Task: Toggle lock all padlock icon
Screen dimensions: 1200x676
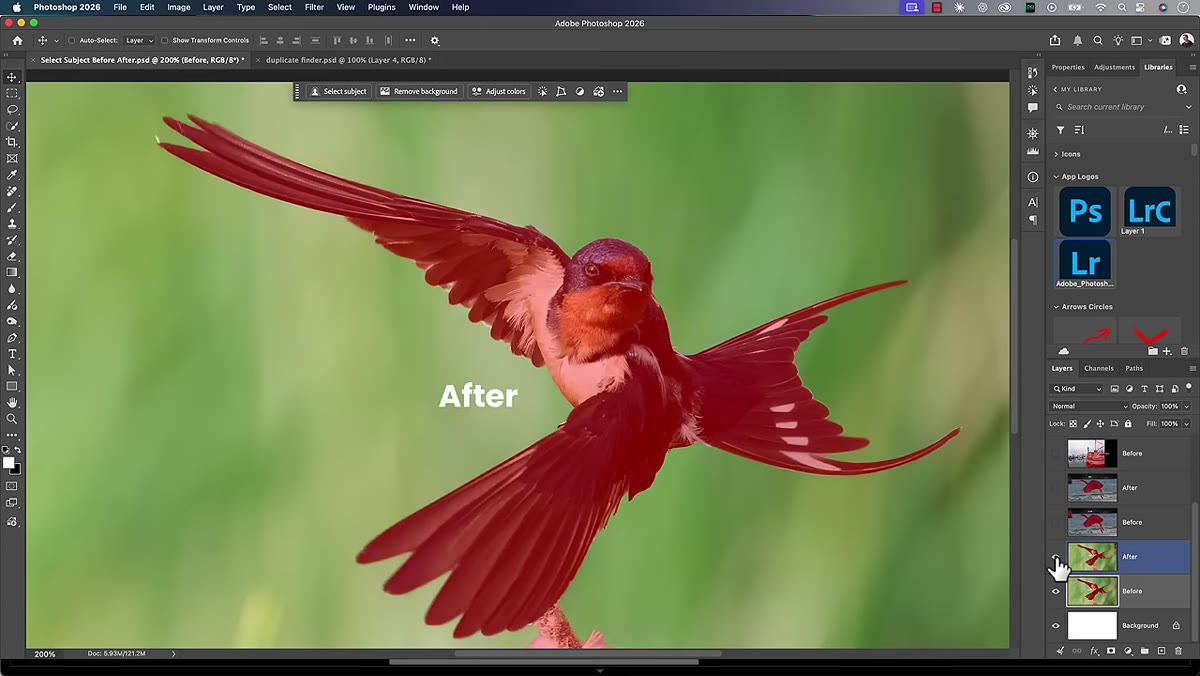Action: pos(1128,424)
